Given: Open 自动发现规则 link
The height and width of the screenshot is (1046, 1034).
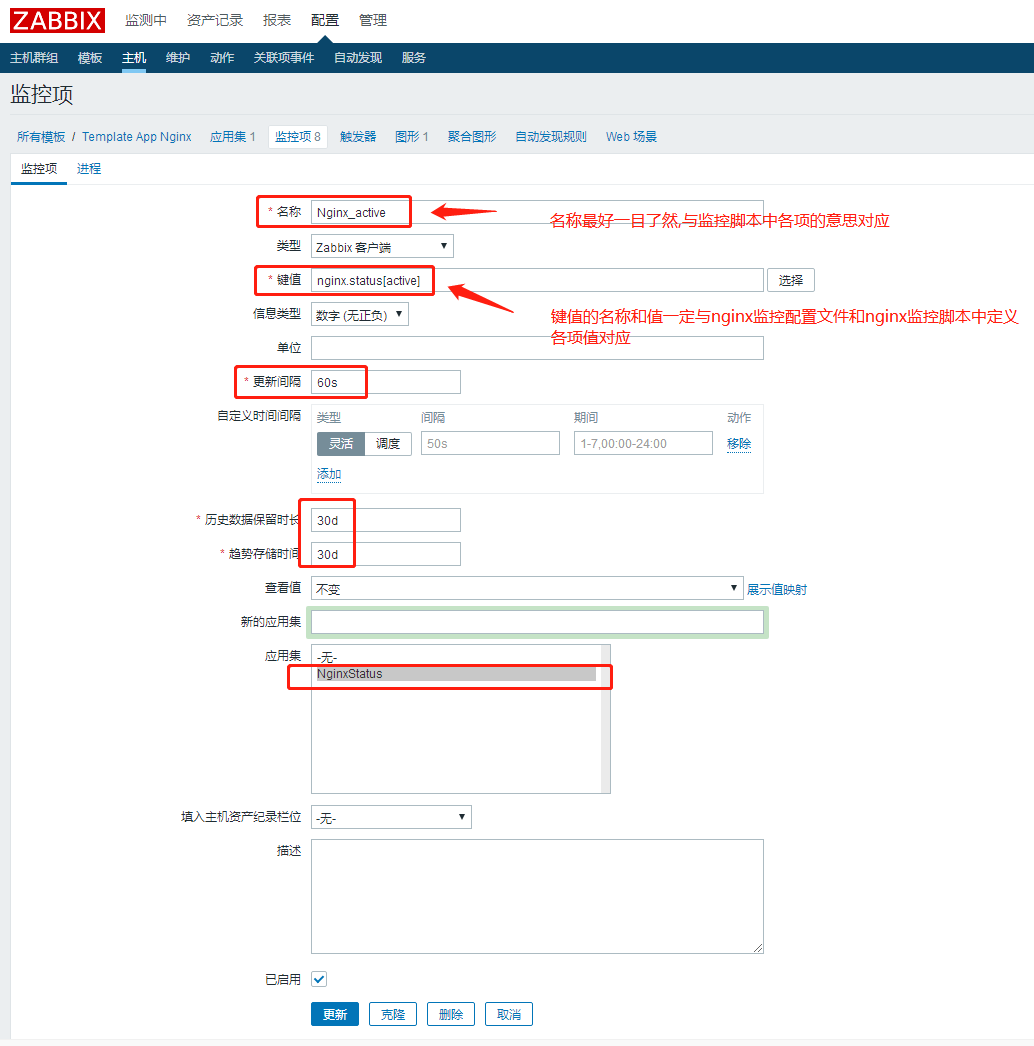Looking at the screenshot, I should 551,137.
